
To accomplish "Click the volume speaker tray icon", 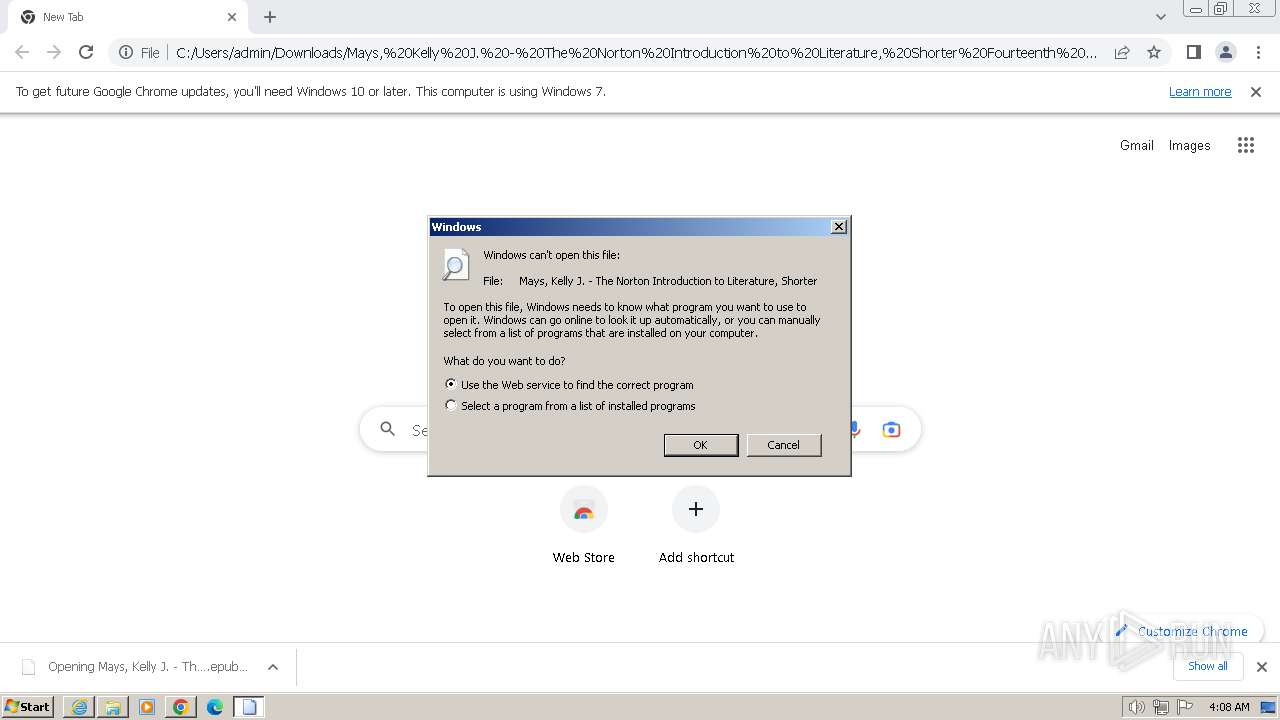I will pyautogui.click(x=1136, y=707).
